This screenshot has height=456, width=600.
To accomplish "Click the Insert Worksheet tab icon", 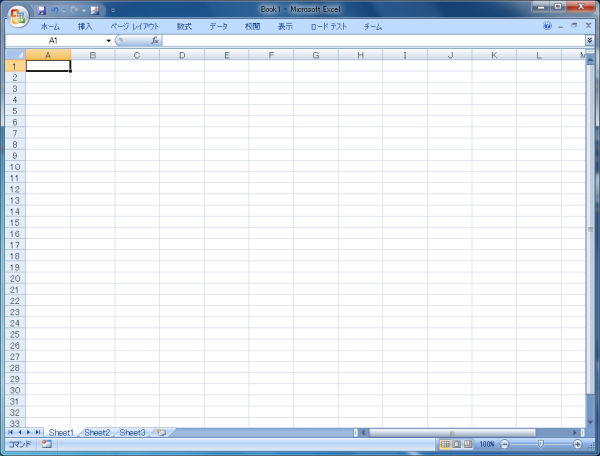I will (161, 432).
